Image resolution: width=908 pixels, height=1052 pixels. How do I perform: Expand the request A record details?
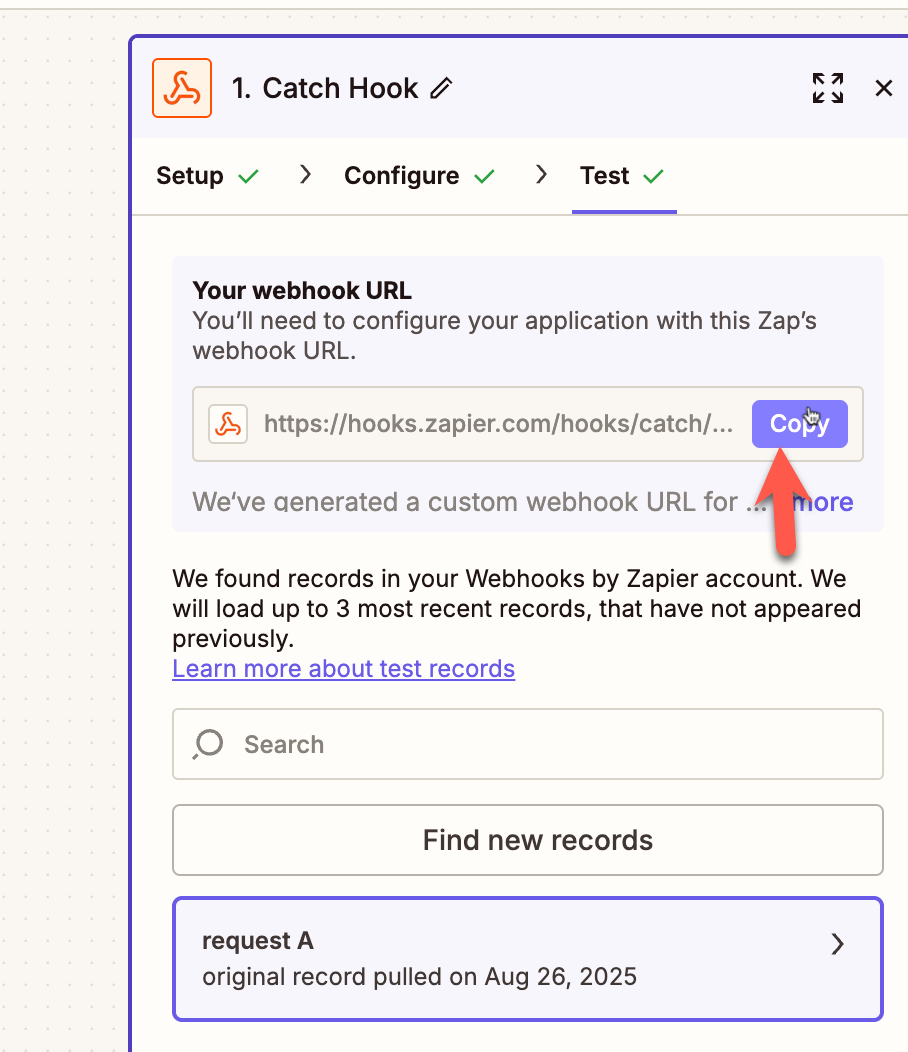pos(837,943)
